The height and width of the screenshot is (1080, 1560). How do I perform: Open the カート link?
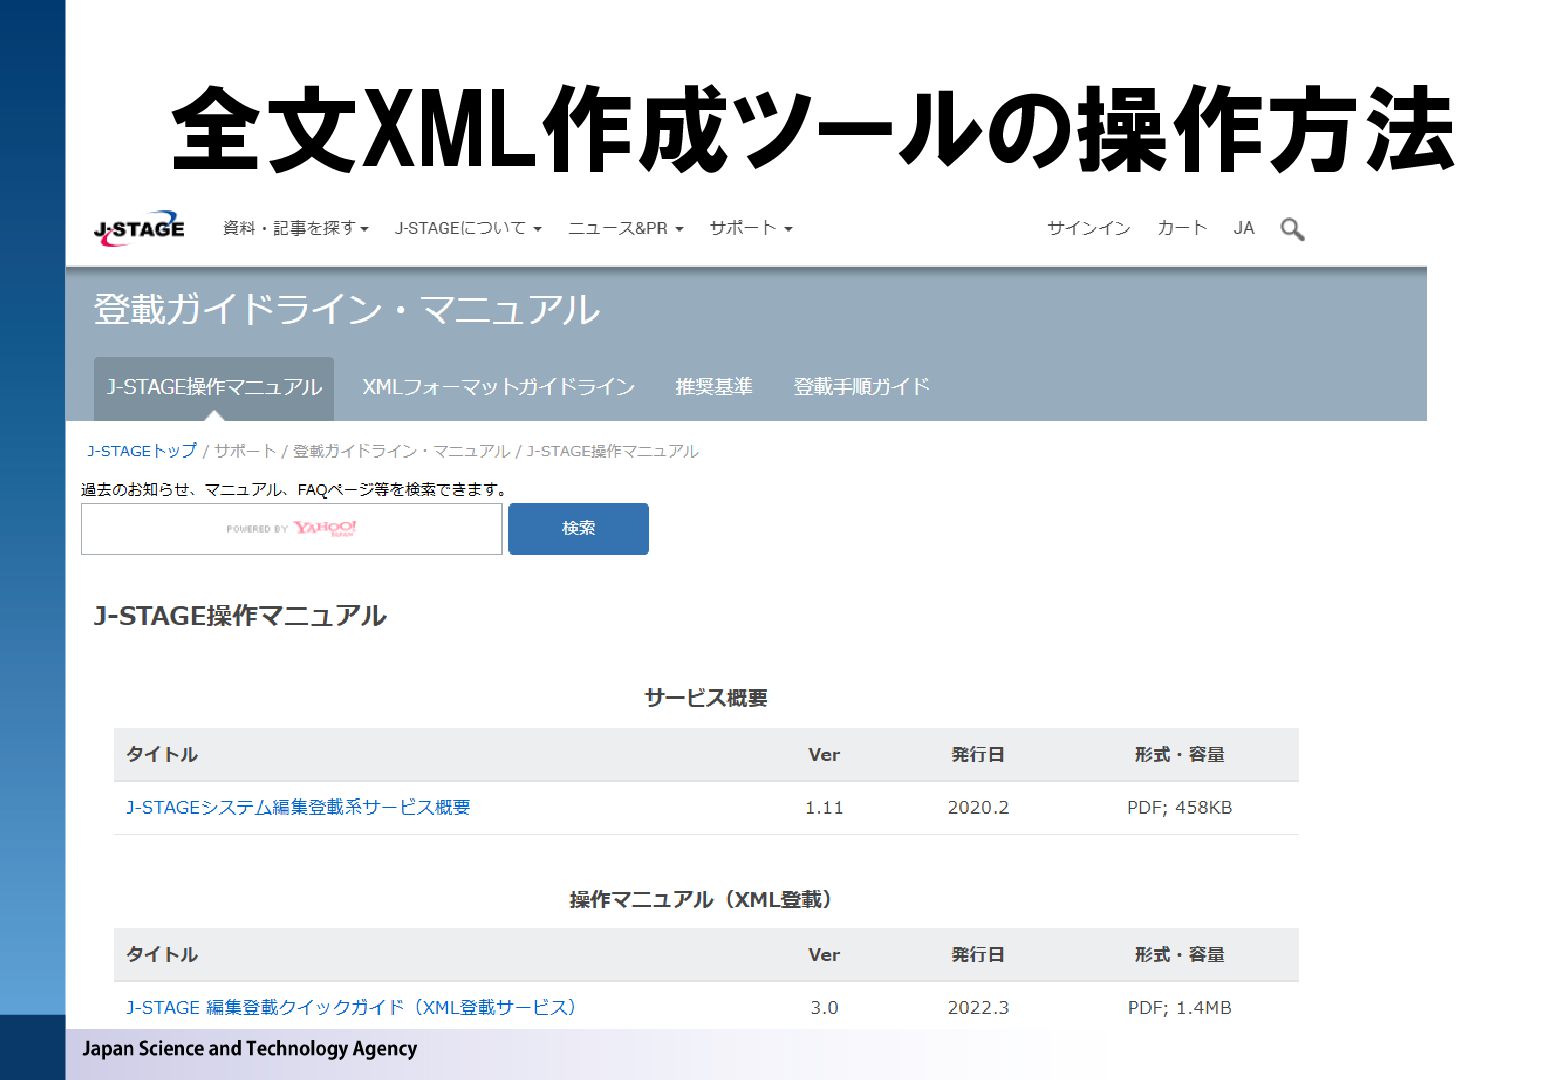point(1182,228)
